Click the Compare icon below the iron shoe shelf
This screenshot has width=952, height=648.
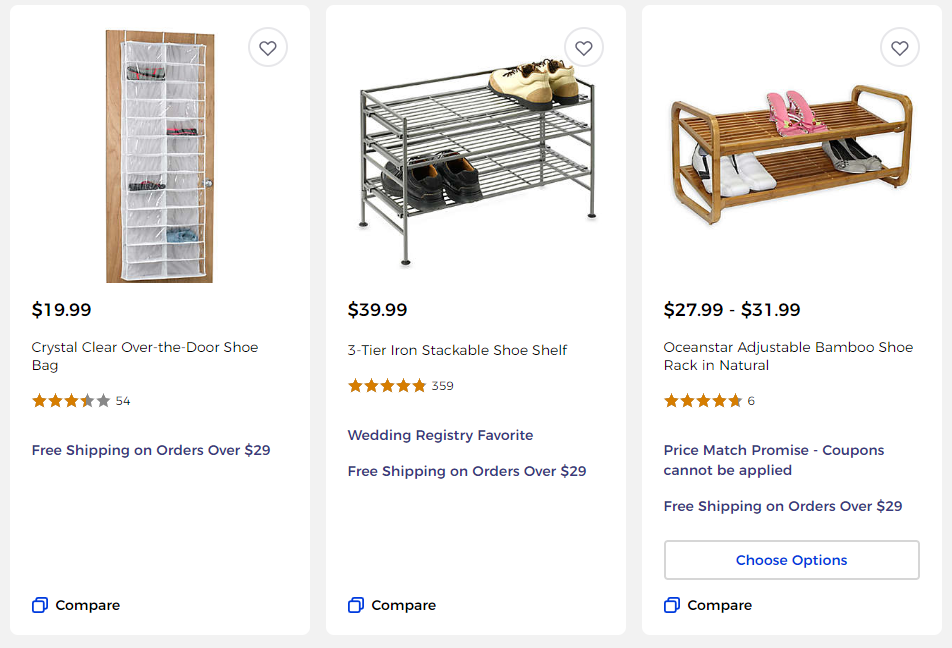tap(355, 605)
